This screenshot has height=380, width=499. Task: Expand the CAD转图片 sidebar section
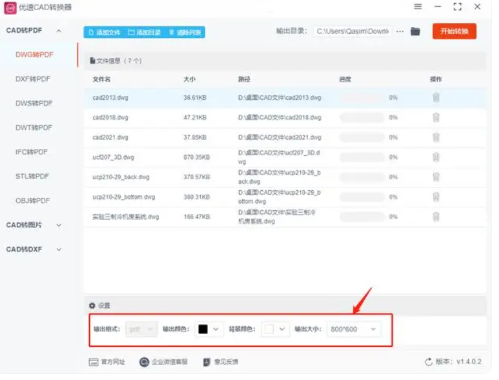point(59,225)
